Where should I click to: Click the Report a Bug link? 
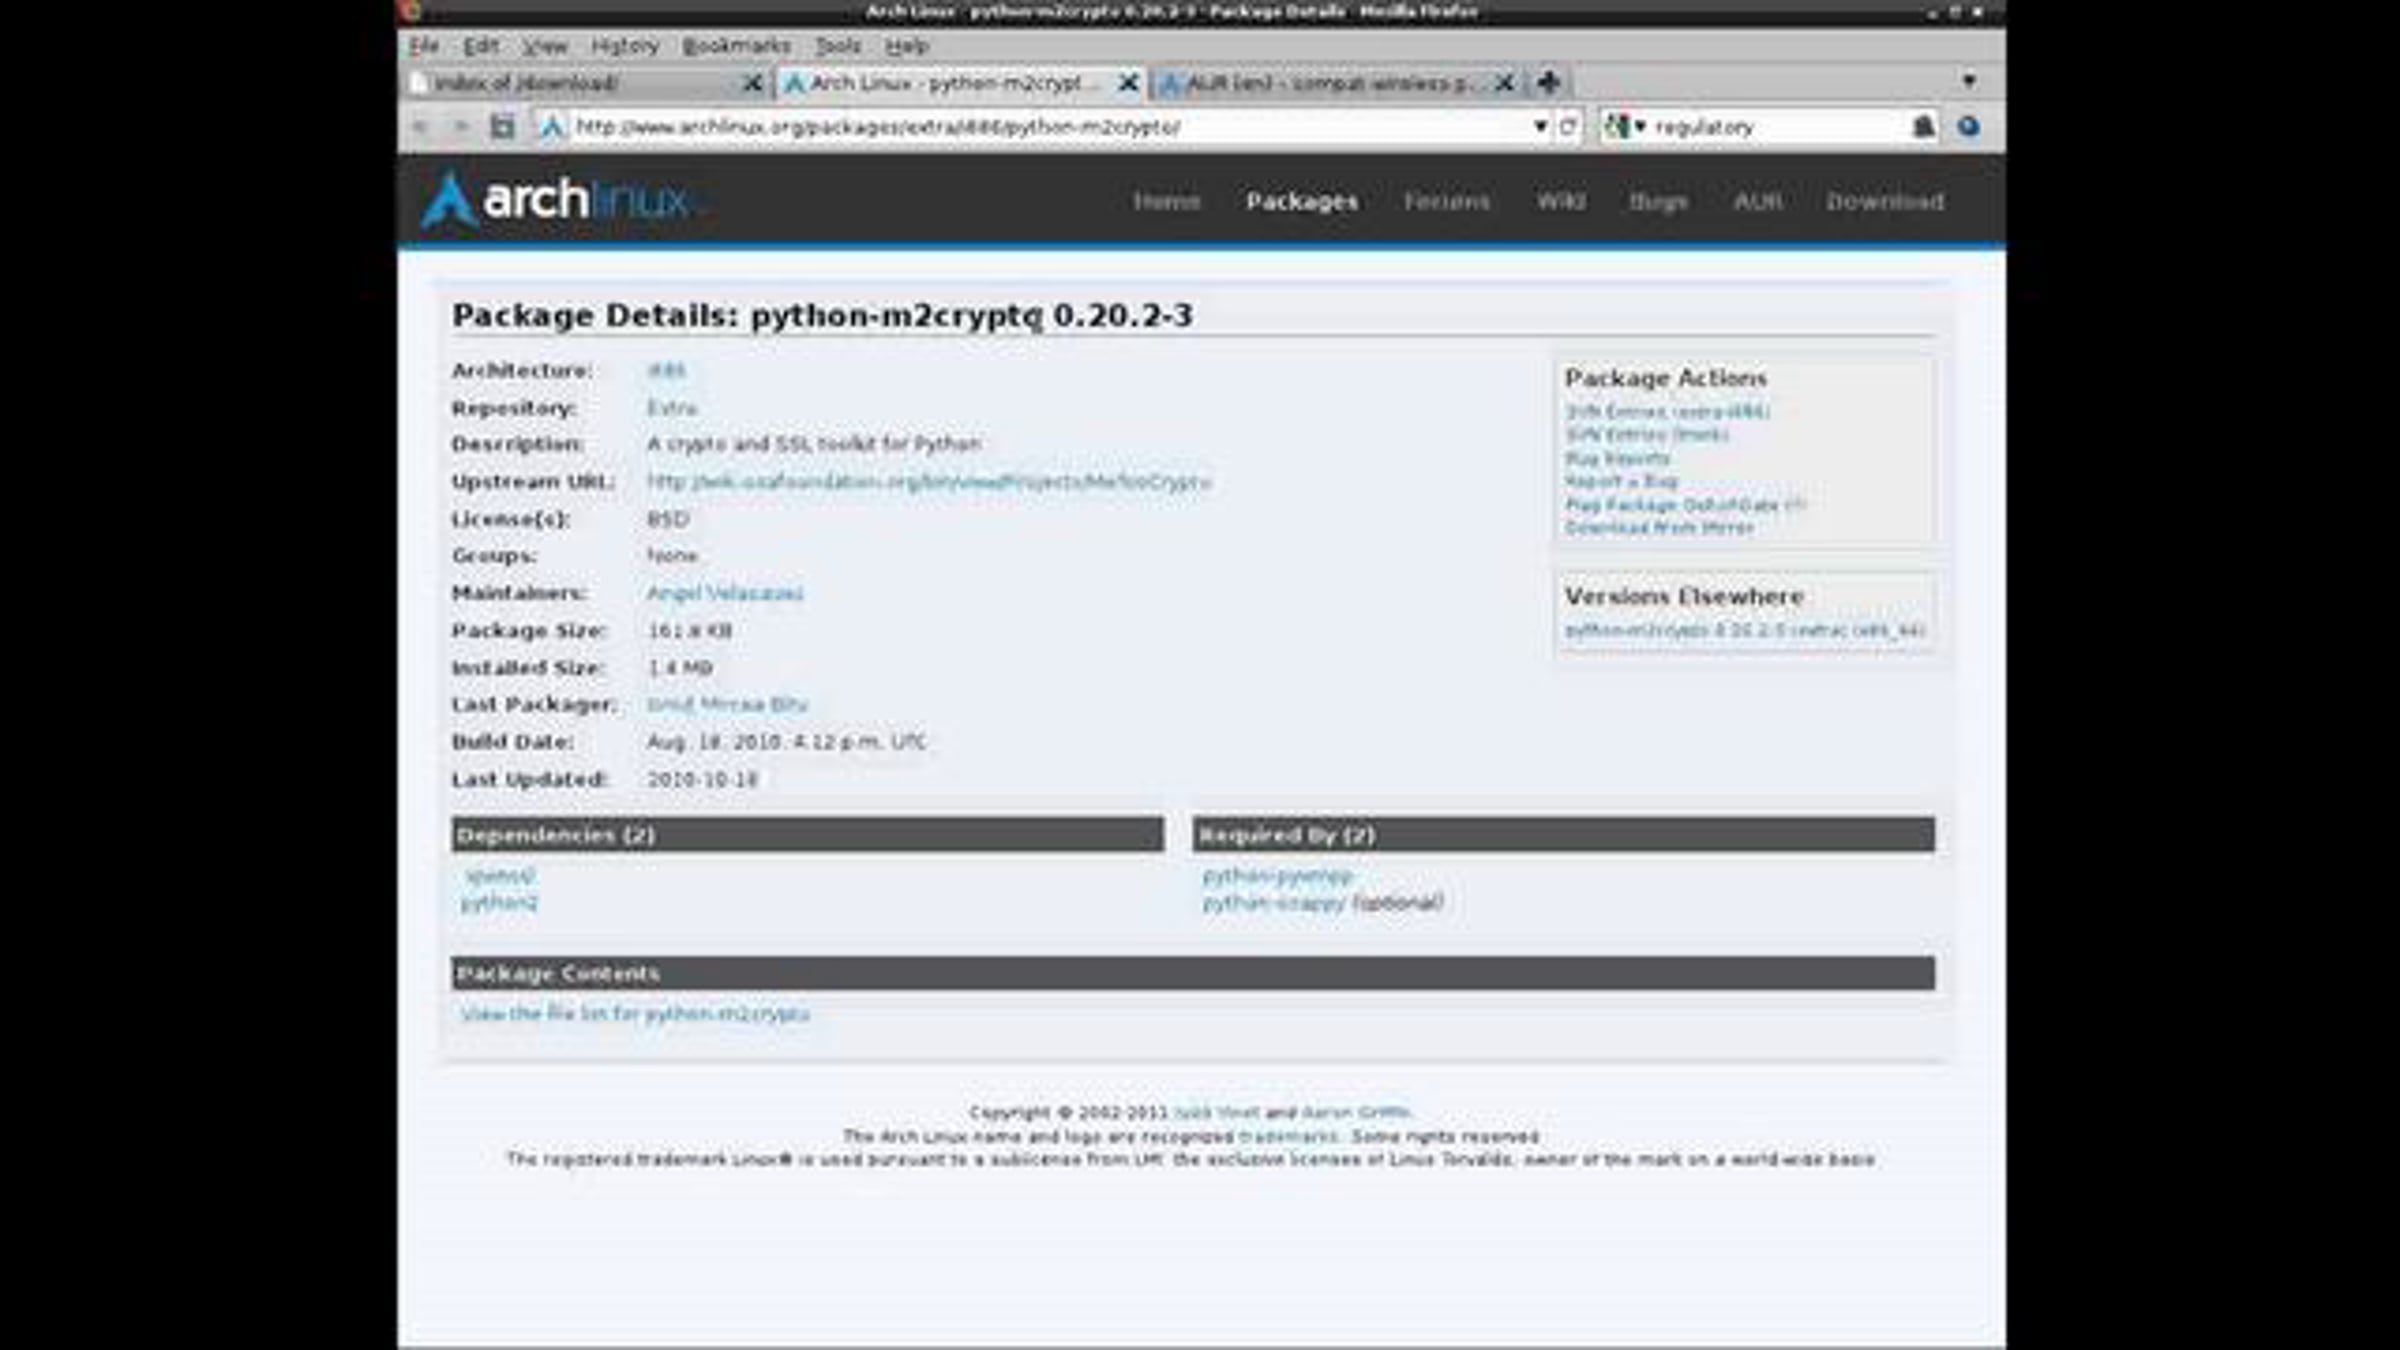[x=1621, y=482]
